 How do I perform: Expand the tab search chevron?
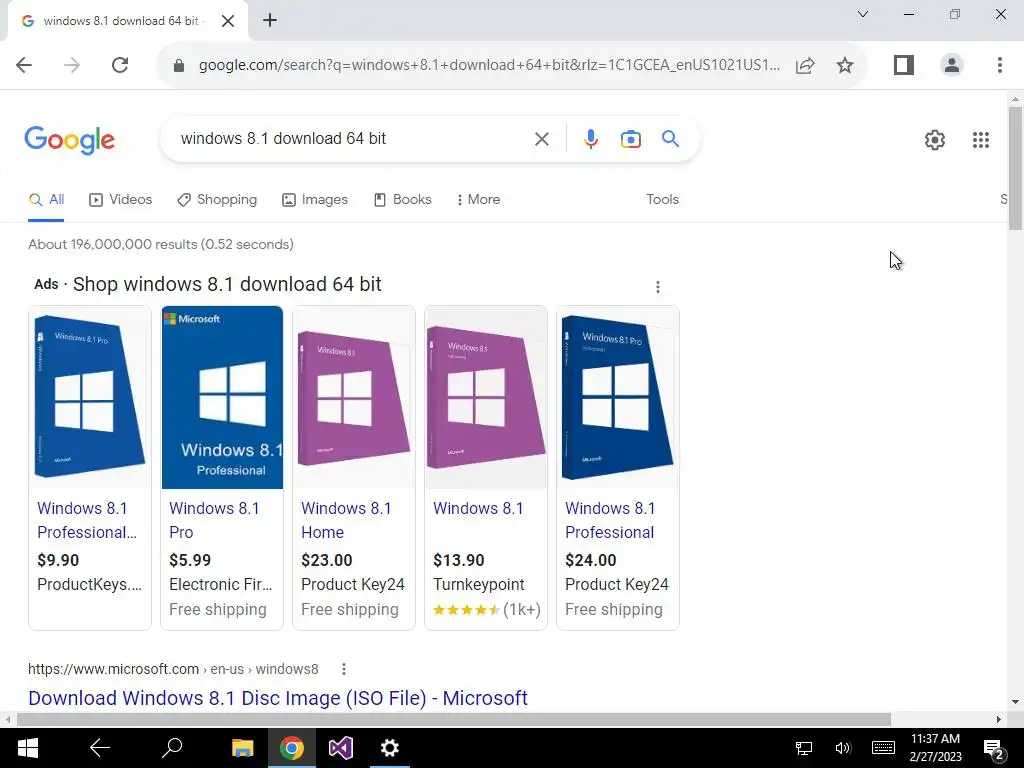[x=863, y=14]
